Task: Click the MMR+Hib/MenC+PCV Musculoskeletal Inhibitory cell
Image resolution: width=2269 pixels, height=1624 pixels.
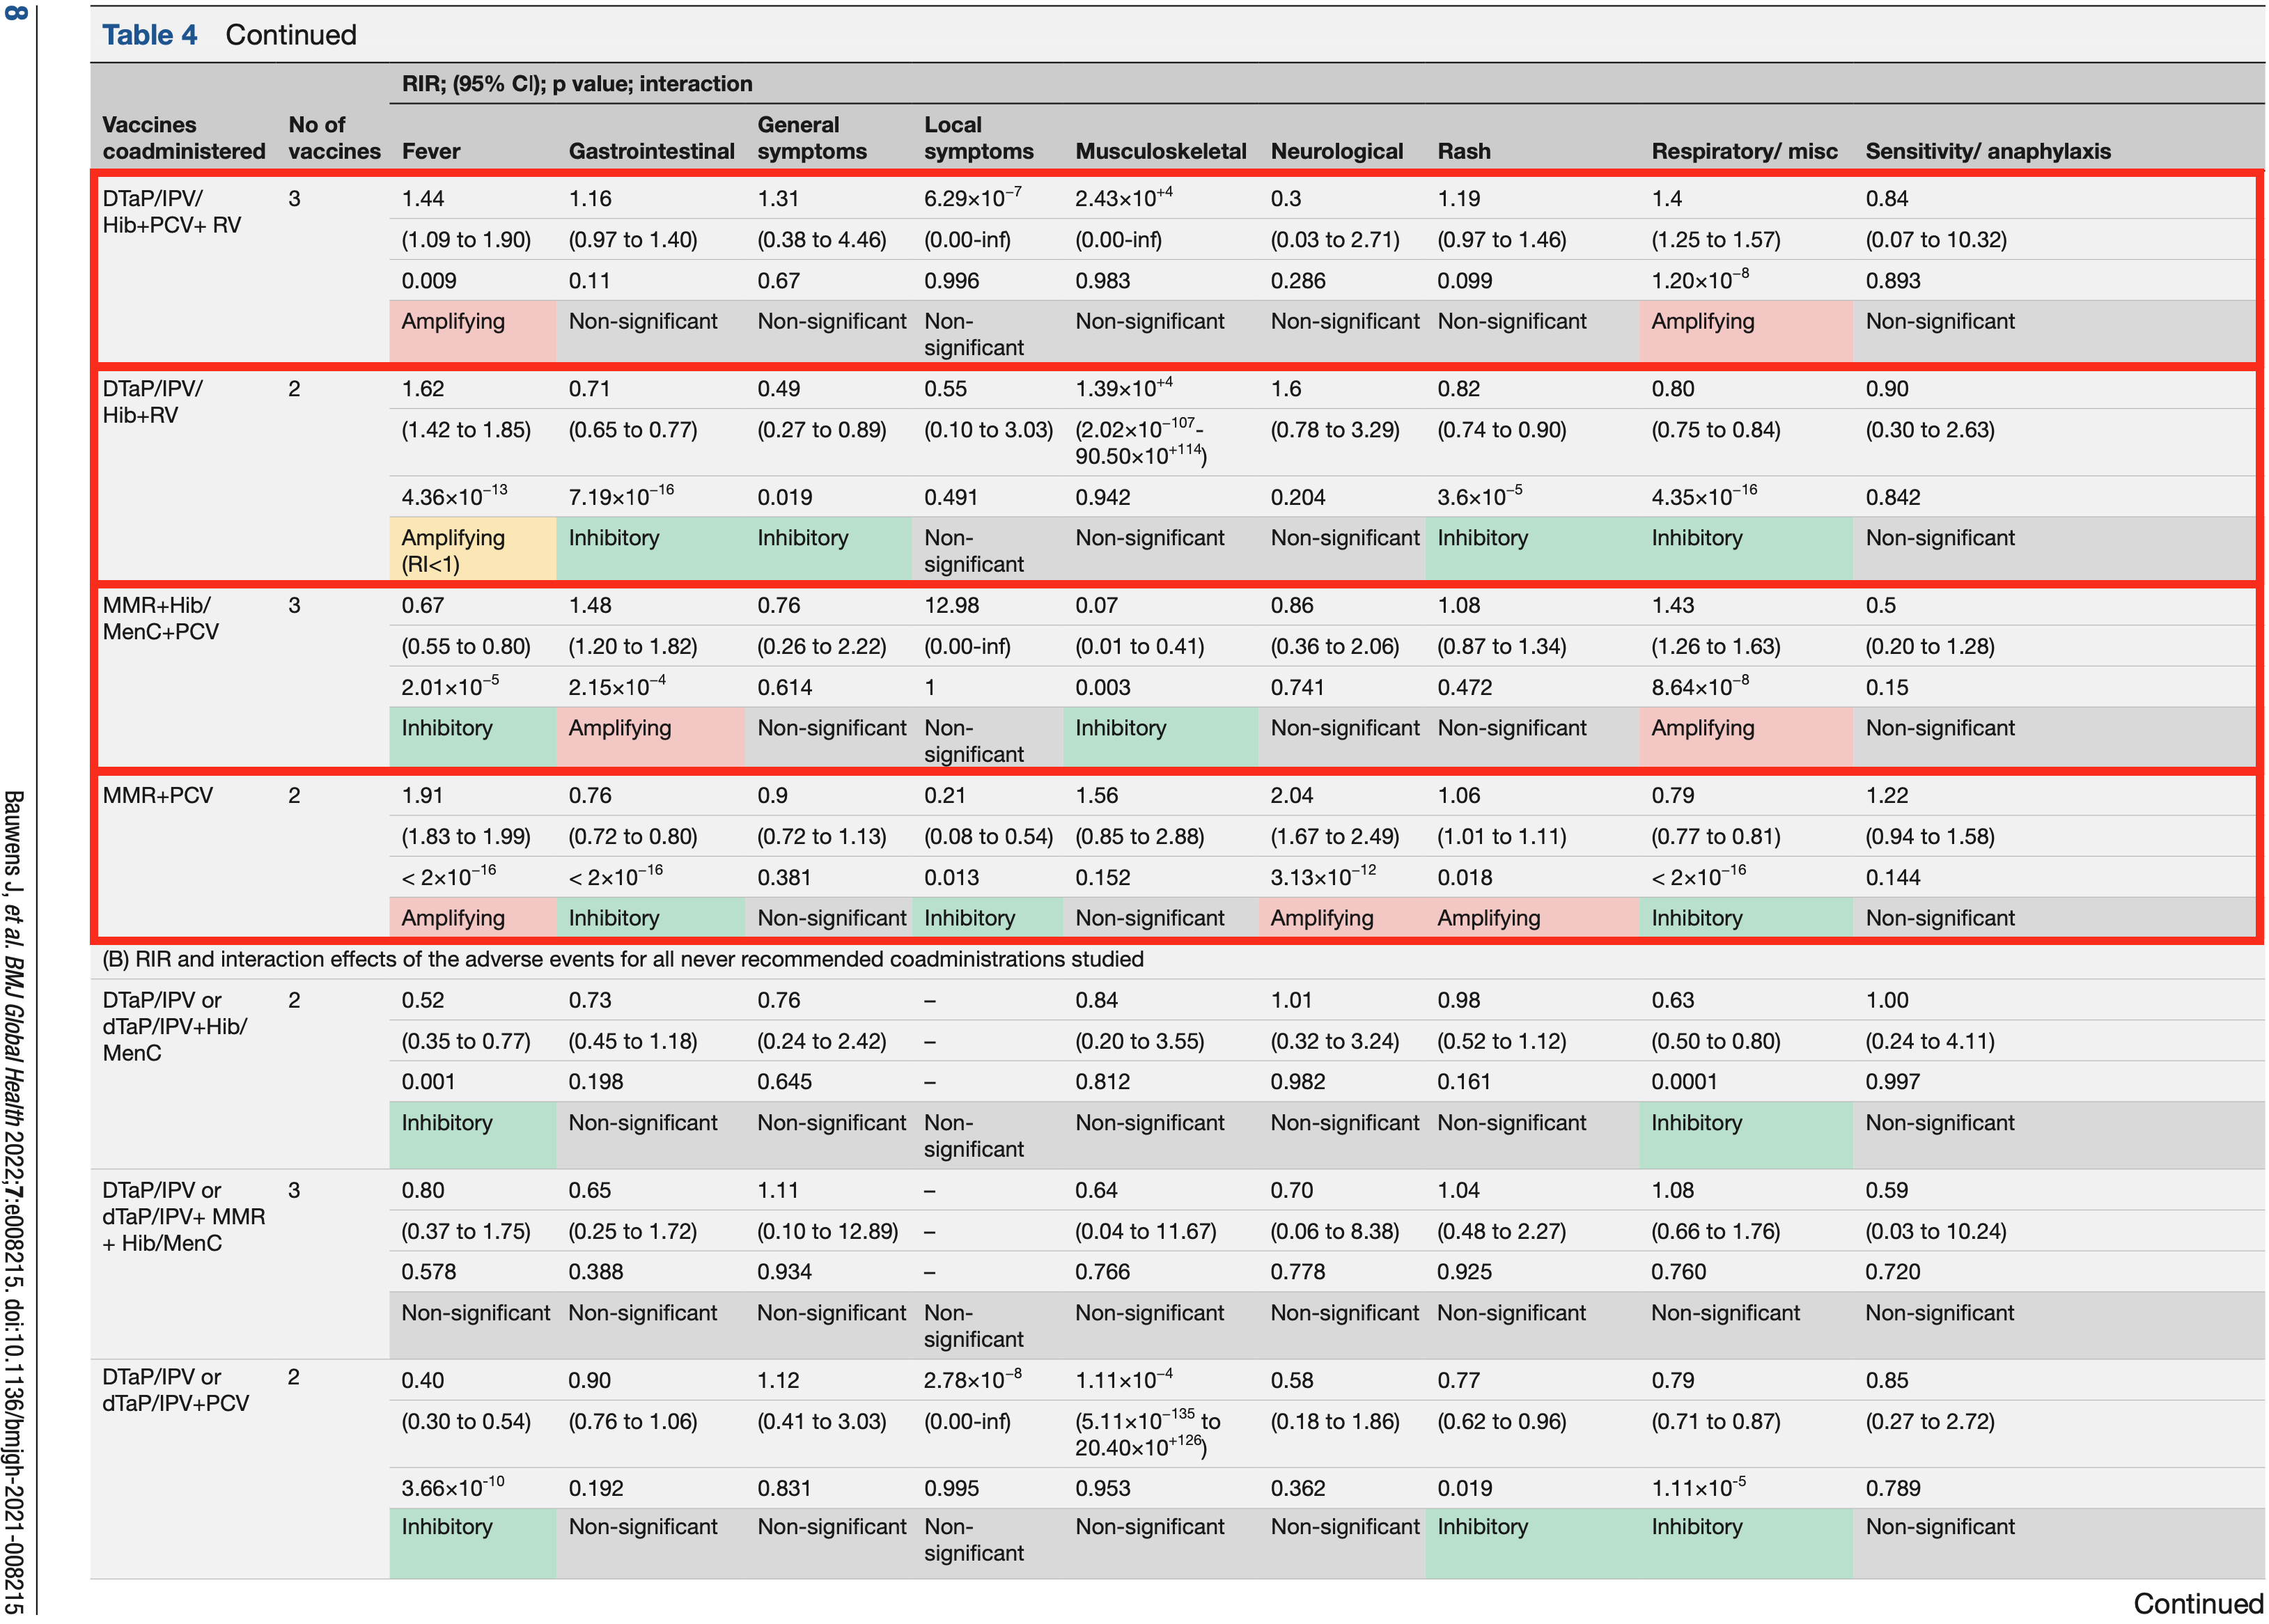Action: (1120, 727)
